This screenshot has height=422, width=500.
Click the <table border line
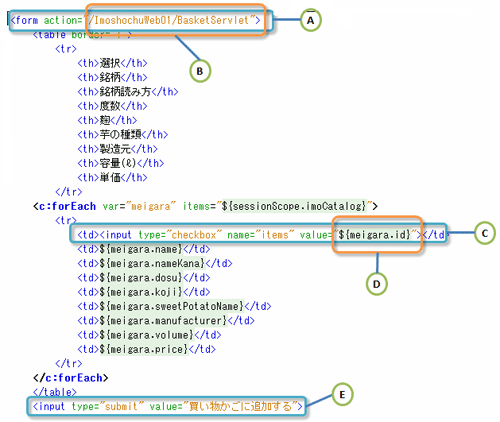click(x=82, y=35)
